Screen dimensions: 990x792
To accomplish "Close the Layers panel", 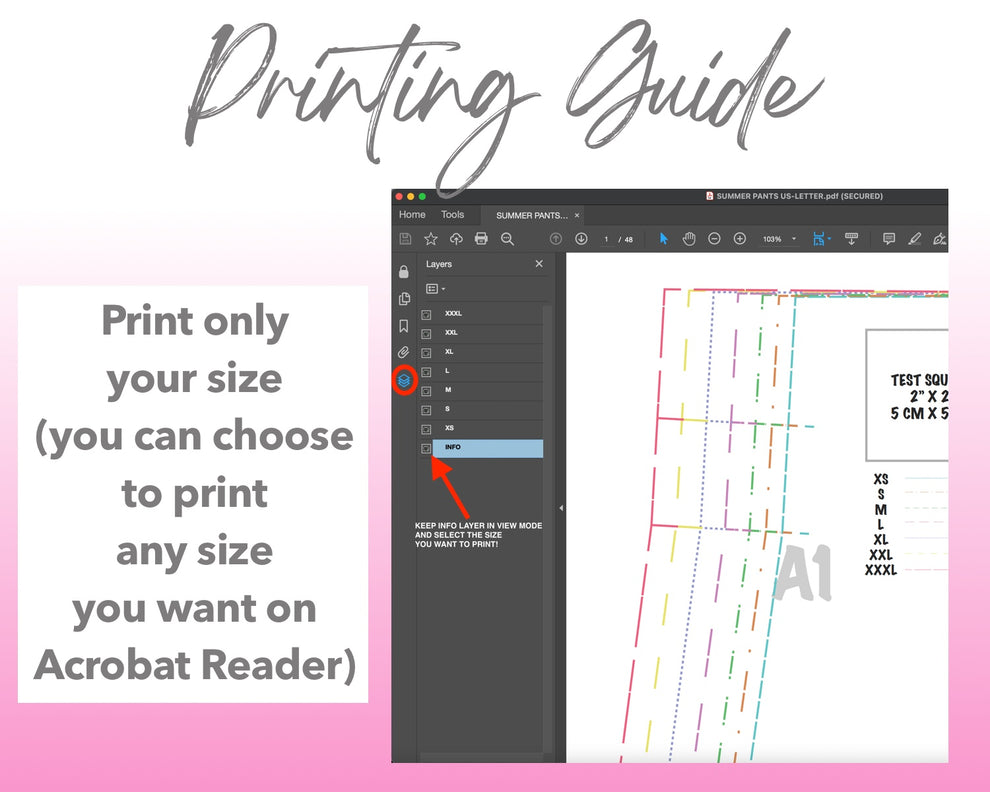I will 539,264.
